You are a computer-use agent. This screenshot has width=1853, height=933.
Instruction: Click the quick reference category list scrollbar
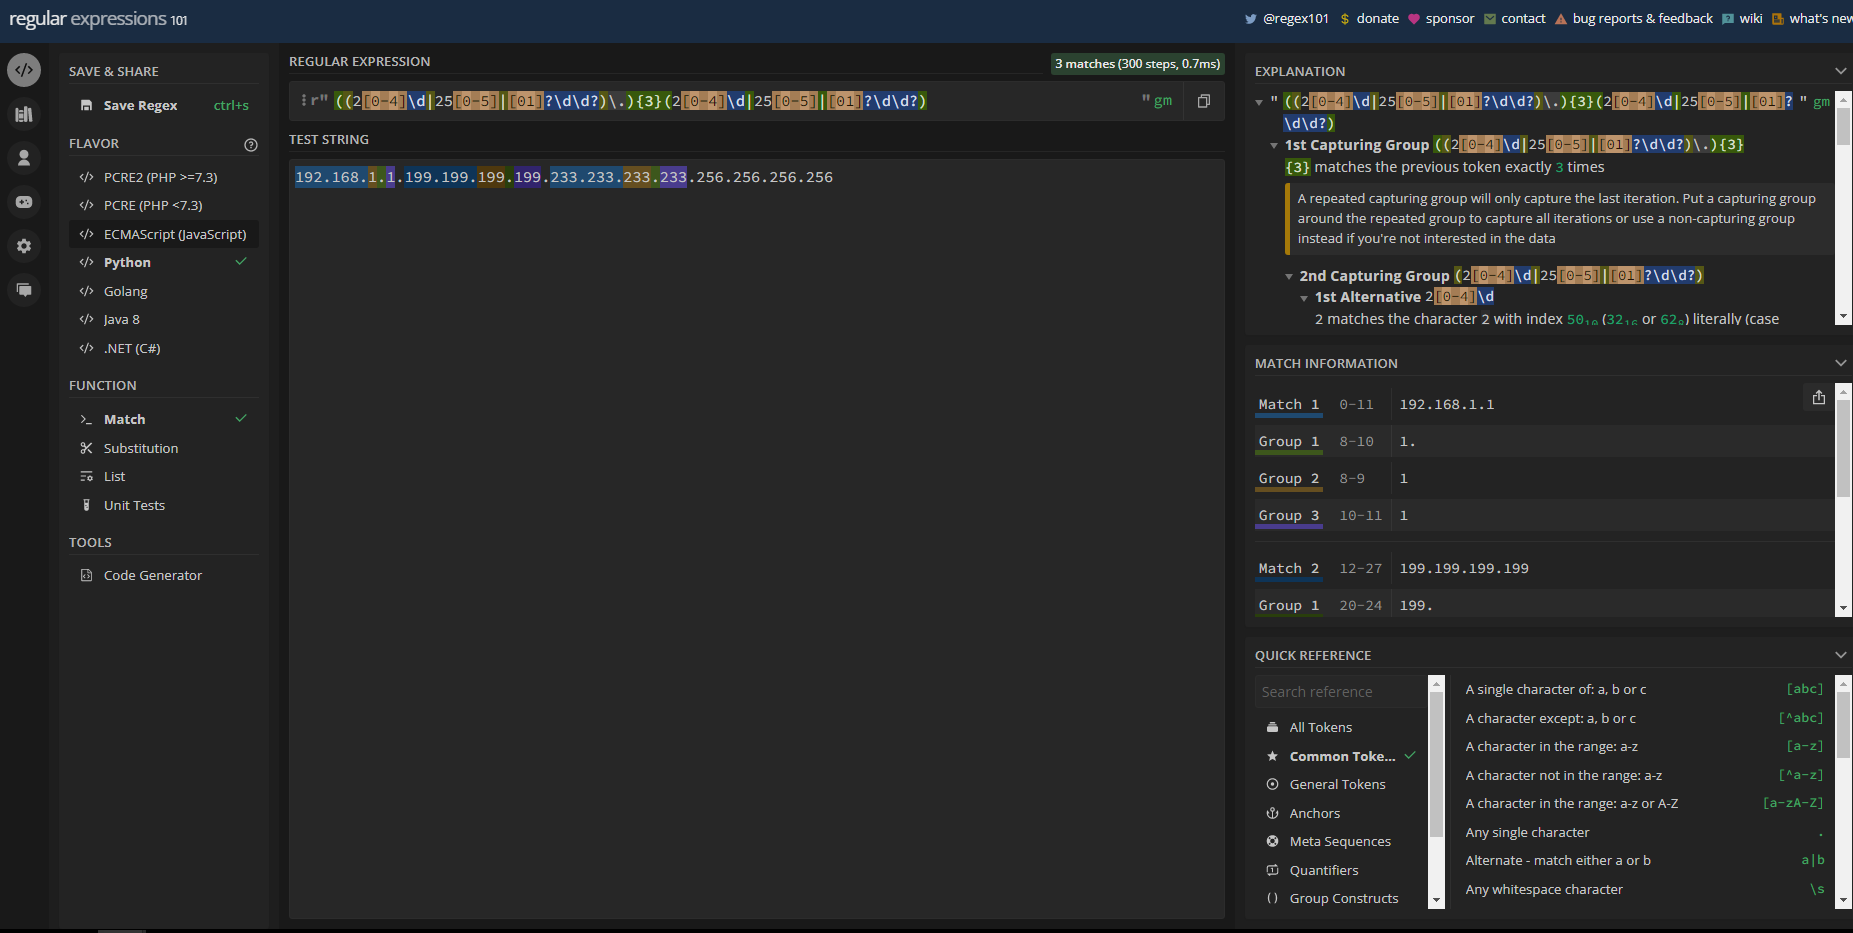pyautogui.click(x=1437, y=764)
